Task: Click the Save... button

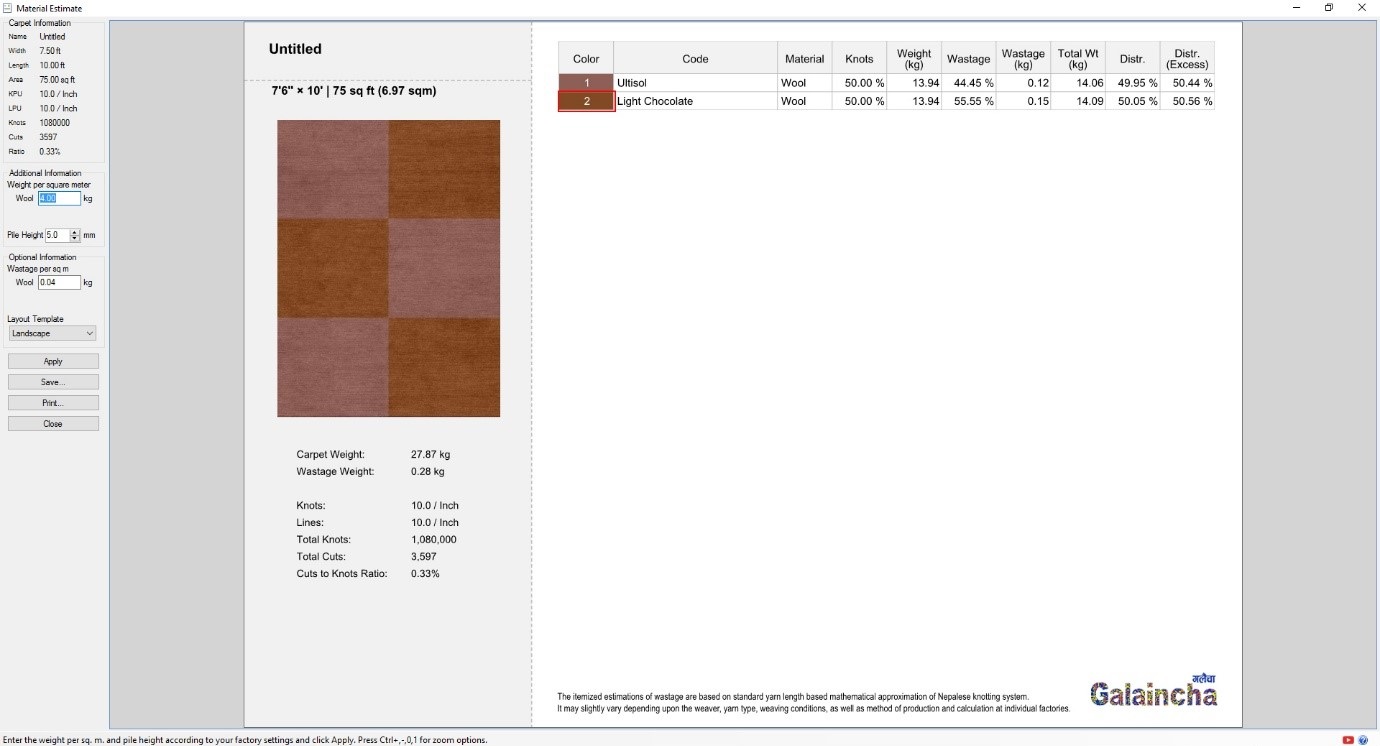Action: pyautogui.click(x=53, y=382)
